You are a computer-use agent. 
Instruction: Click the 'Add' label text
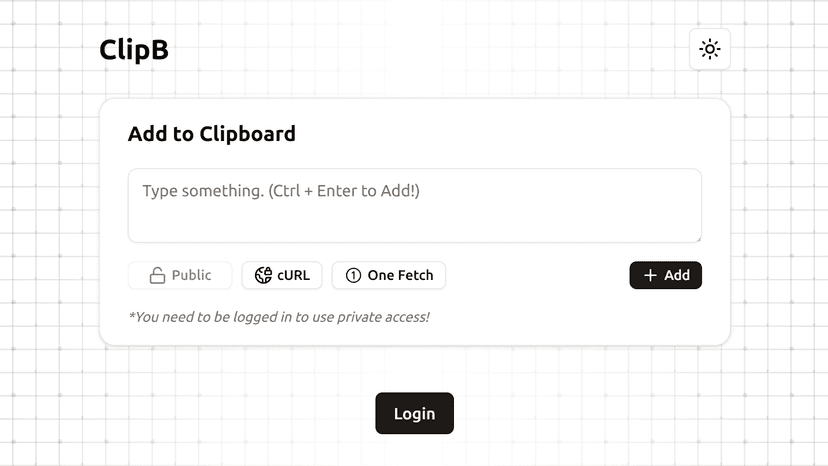(x=677, y=276)
